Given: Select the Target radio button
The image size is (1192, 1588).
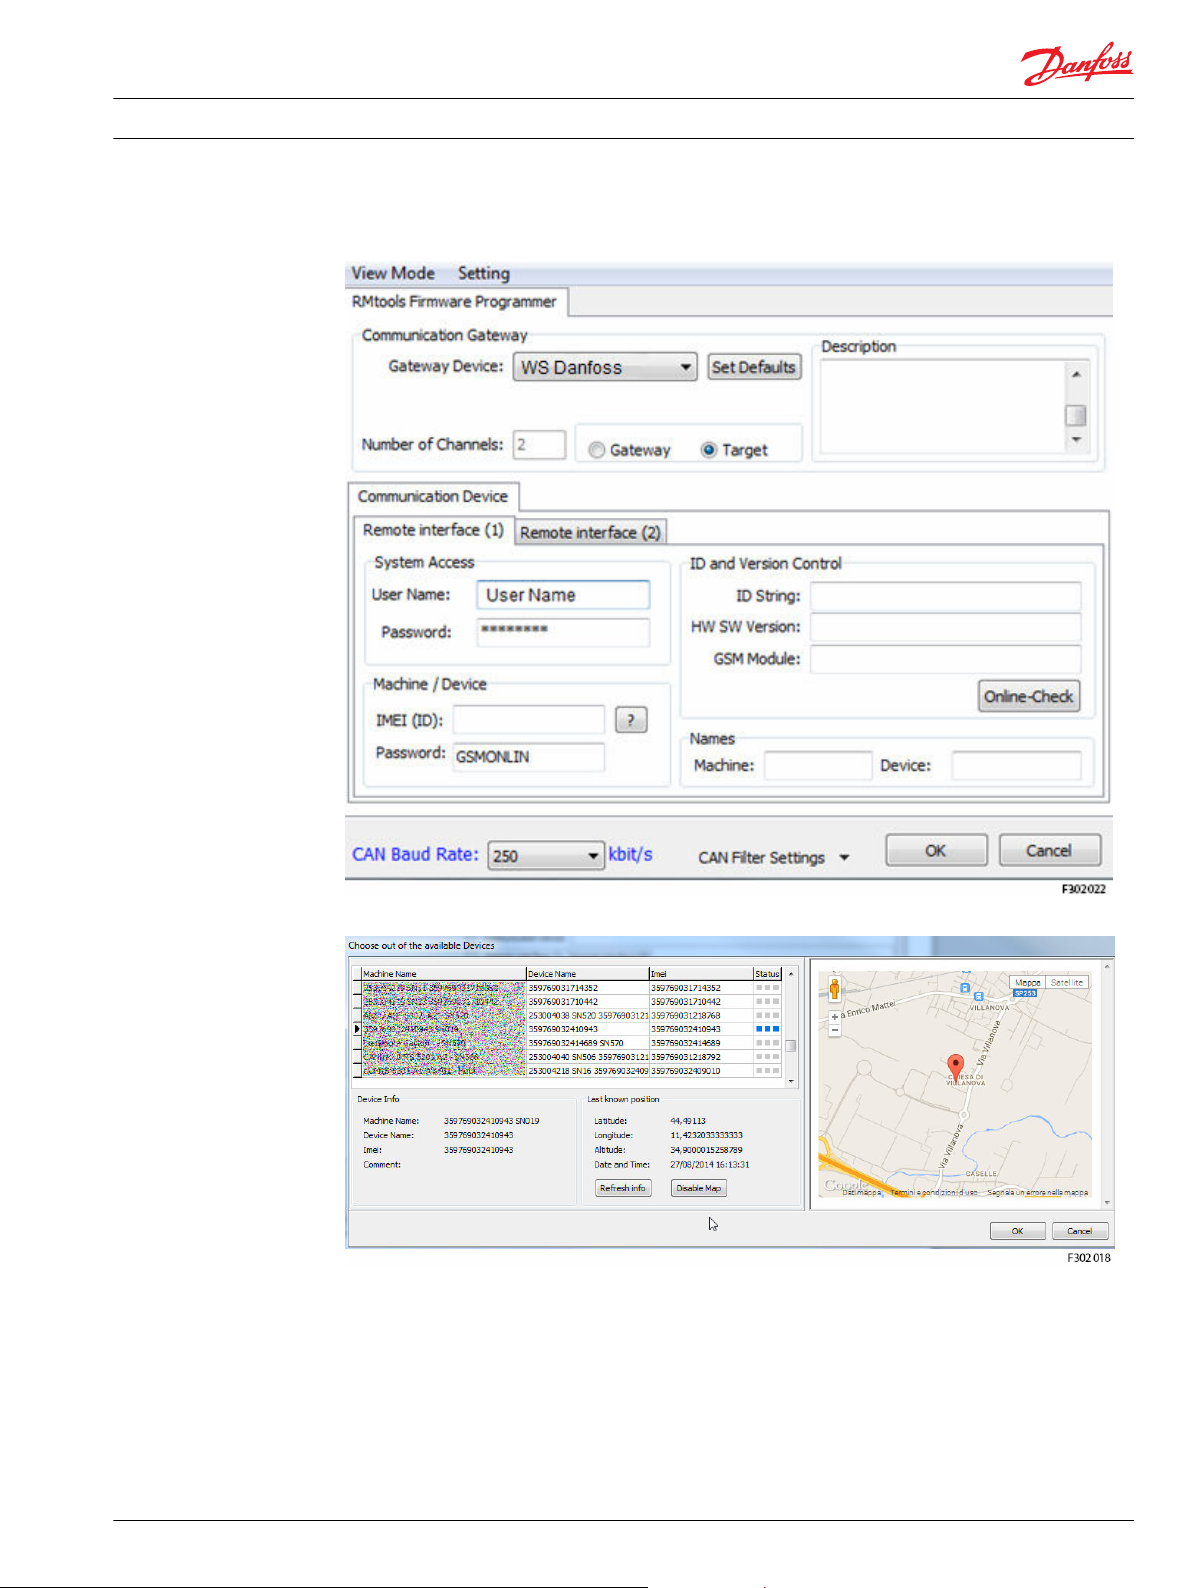Looking at the screenshot, I should [709, 450].
